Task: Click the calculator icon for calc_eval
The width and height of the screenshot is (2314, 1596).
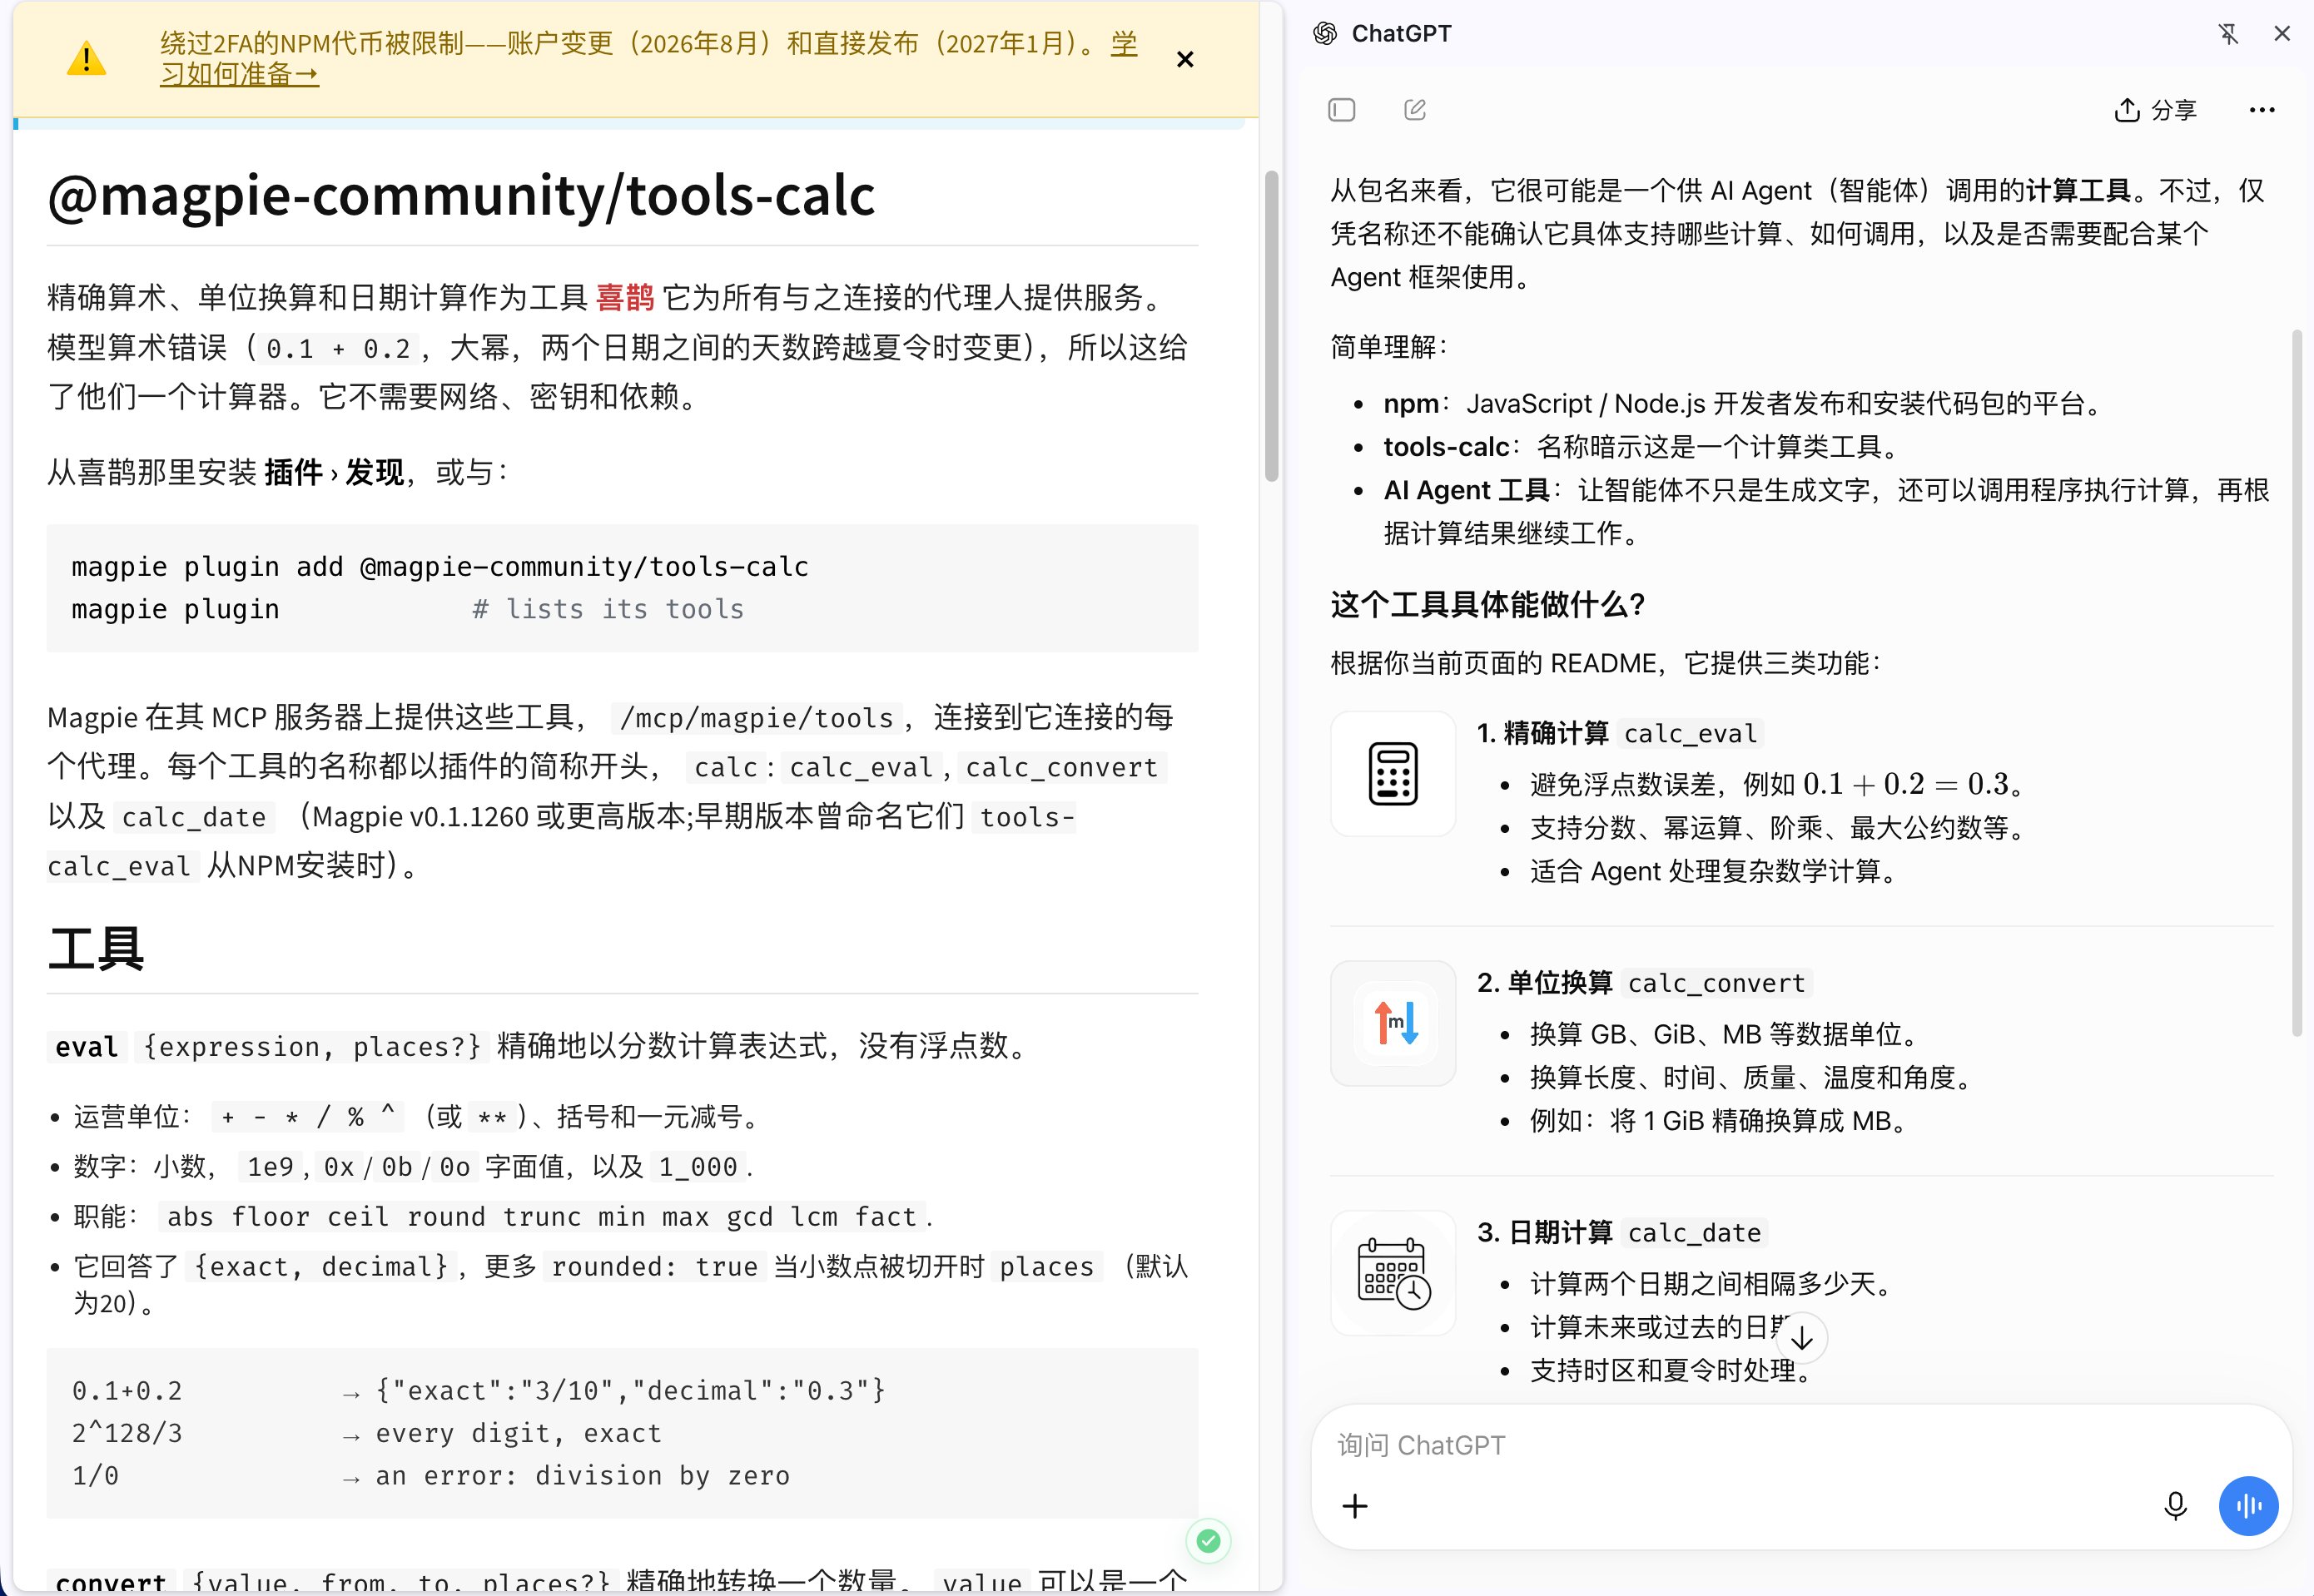Action: (x=1393, y=773)
